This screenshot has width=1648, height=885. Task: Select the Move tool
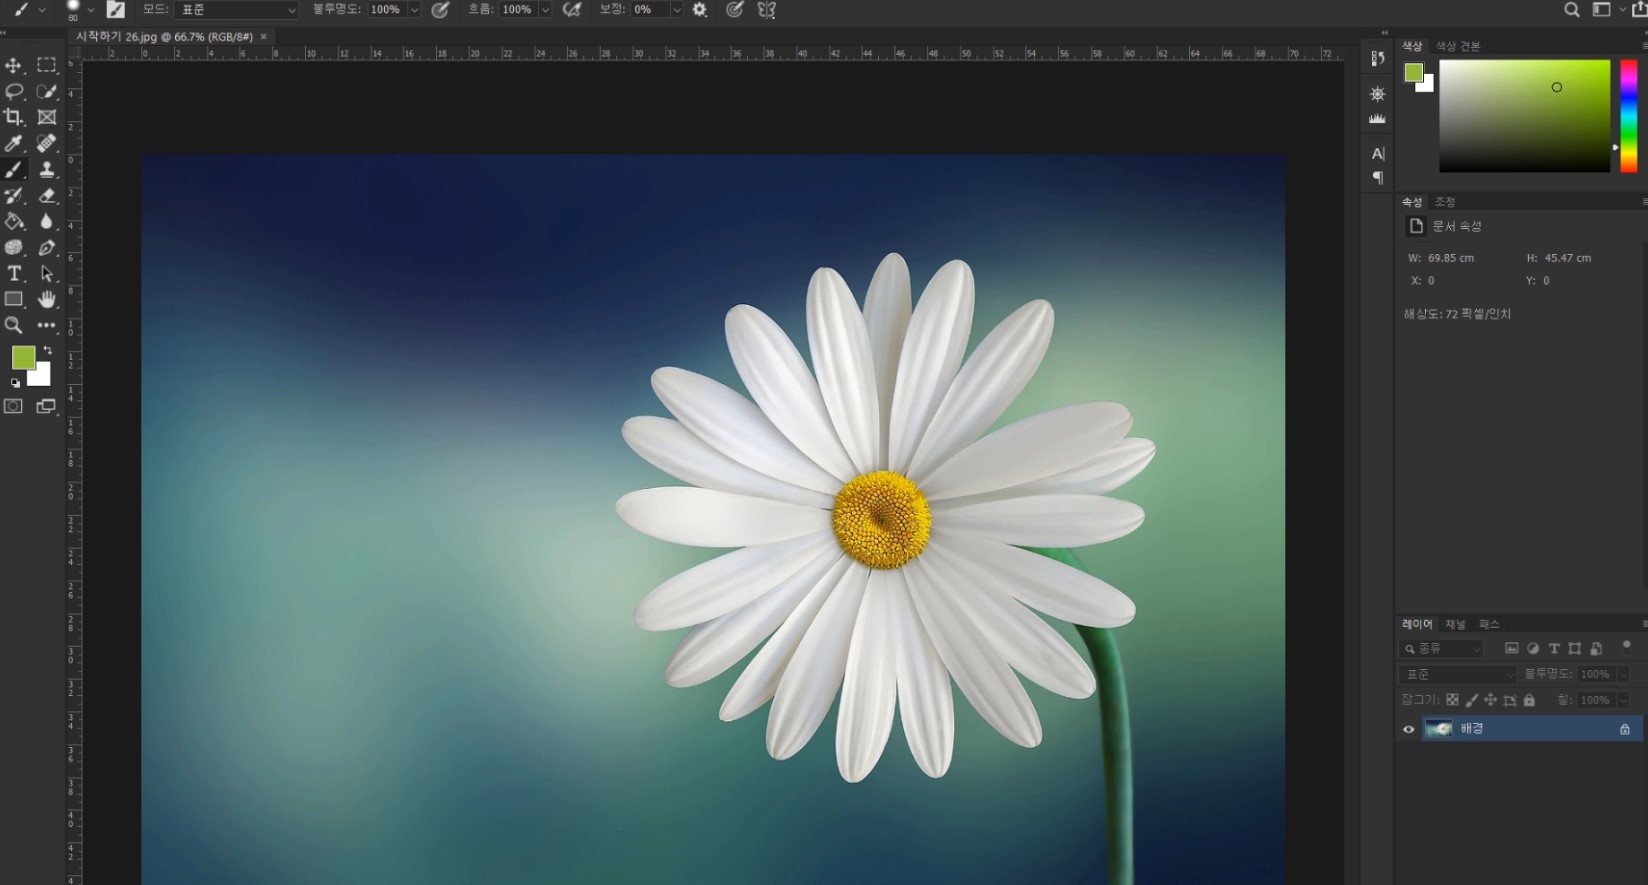(x=14, y=65)
